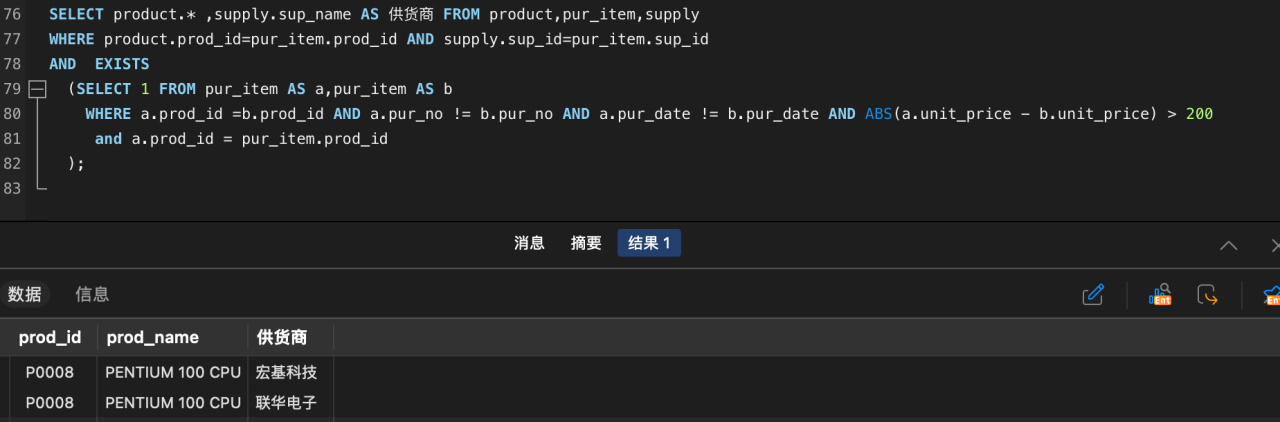
Task: Collapse the results panel with the up chevron
Action: click(x=1229, y=245)
